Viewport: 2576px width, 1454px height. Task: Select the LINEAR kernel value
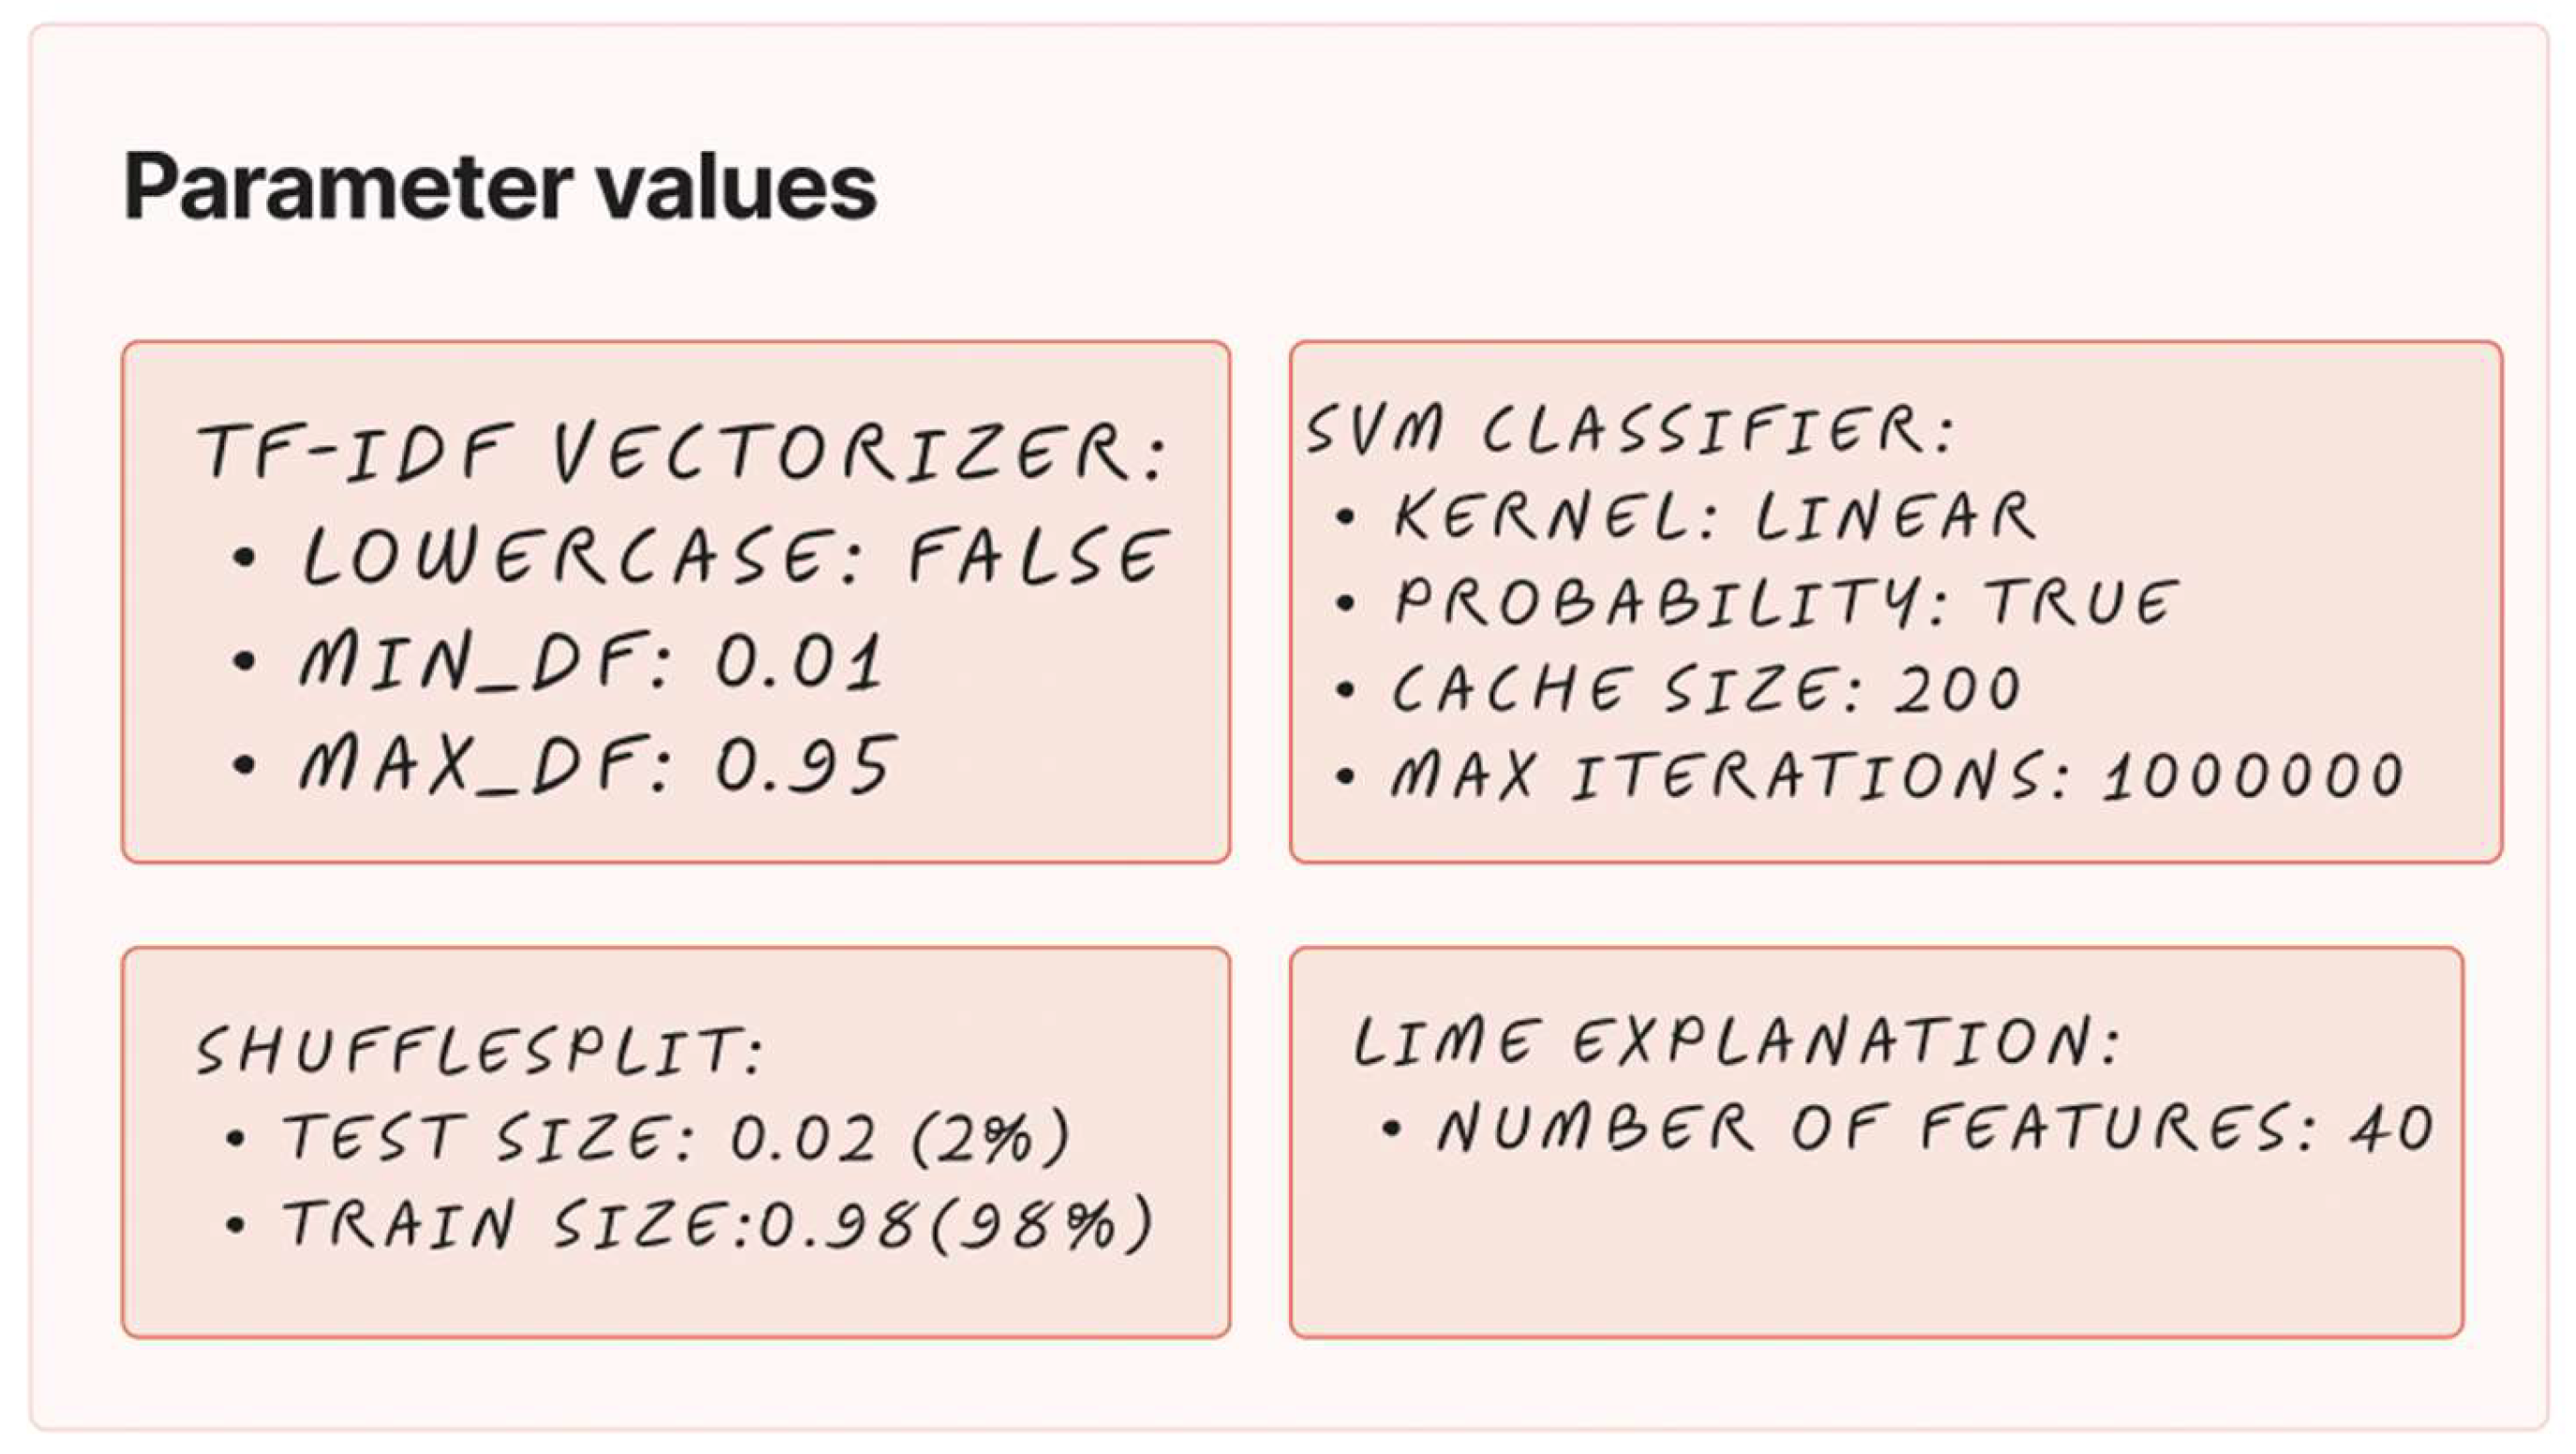(1895, 517)
